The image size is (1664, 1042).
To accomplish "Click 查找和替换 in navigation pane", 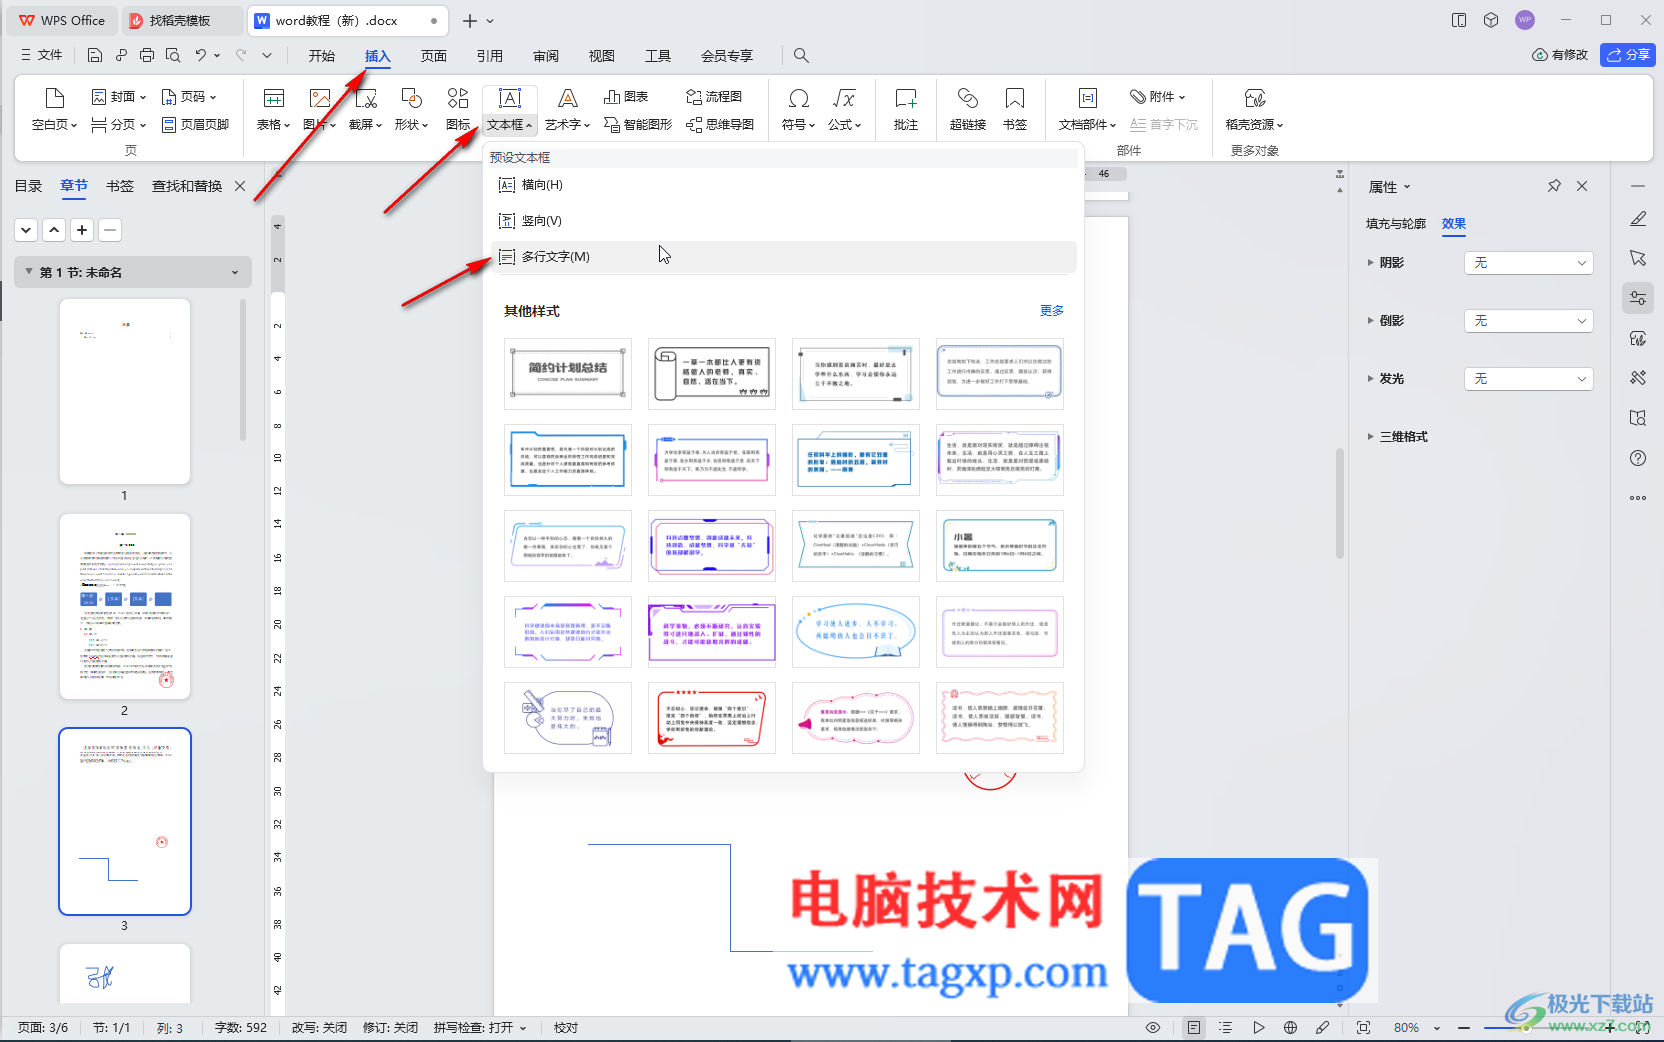I will pyautogui.click(x=187, y=186).
